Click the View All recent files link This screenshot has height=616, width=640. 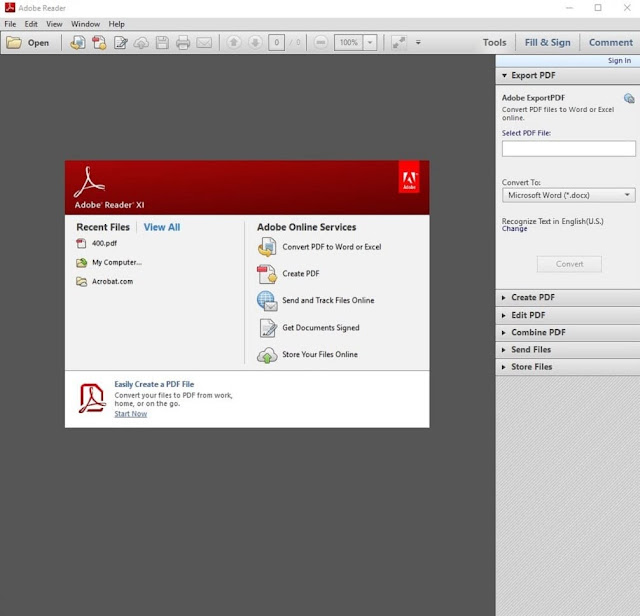click(x=161, y=227)
